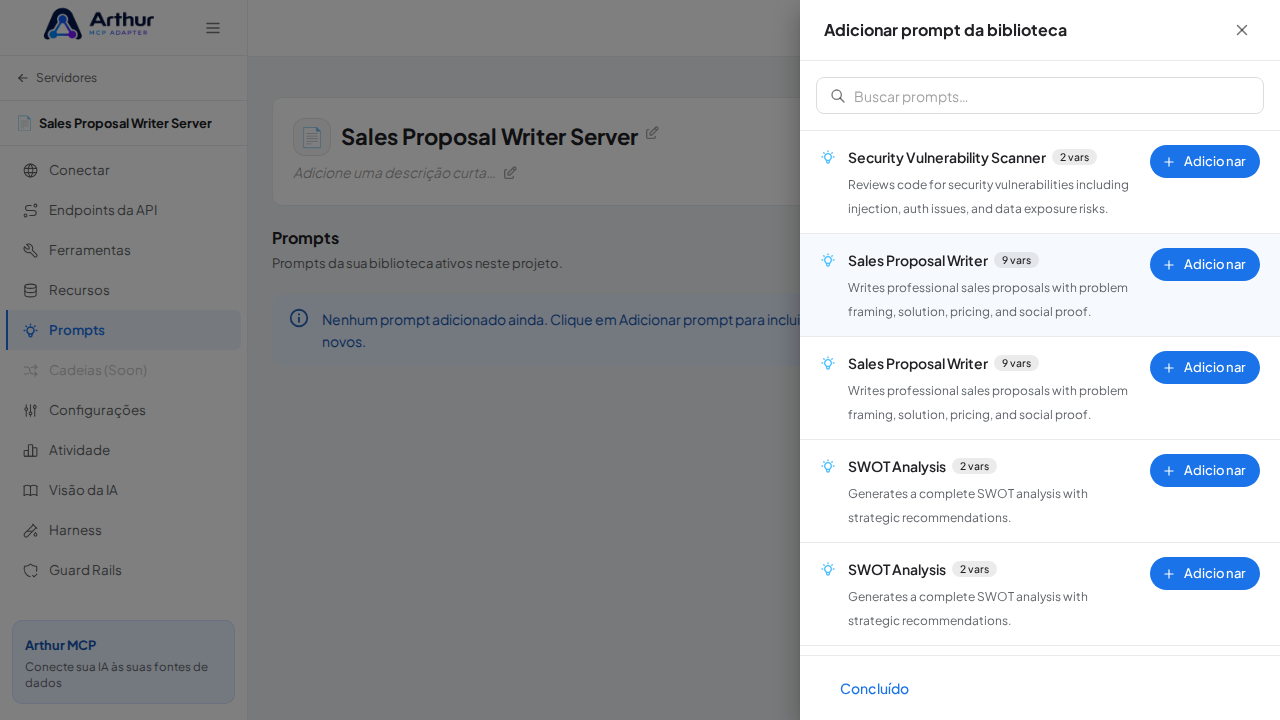Close the Adicionar prompt da biblioteca panel
The width and height of the screenshot is (1280, 720).
(1242, 30)
